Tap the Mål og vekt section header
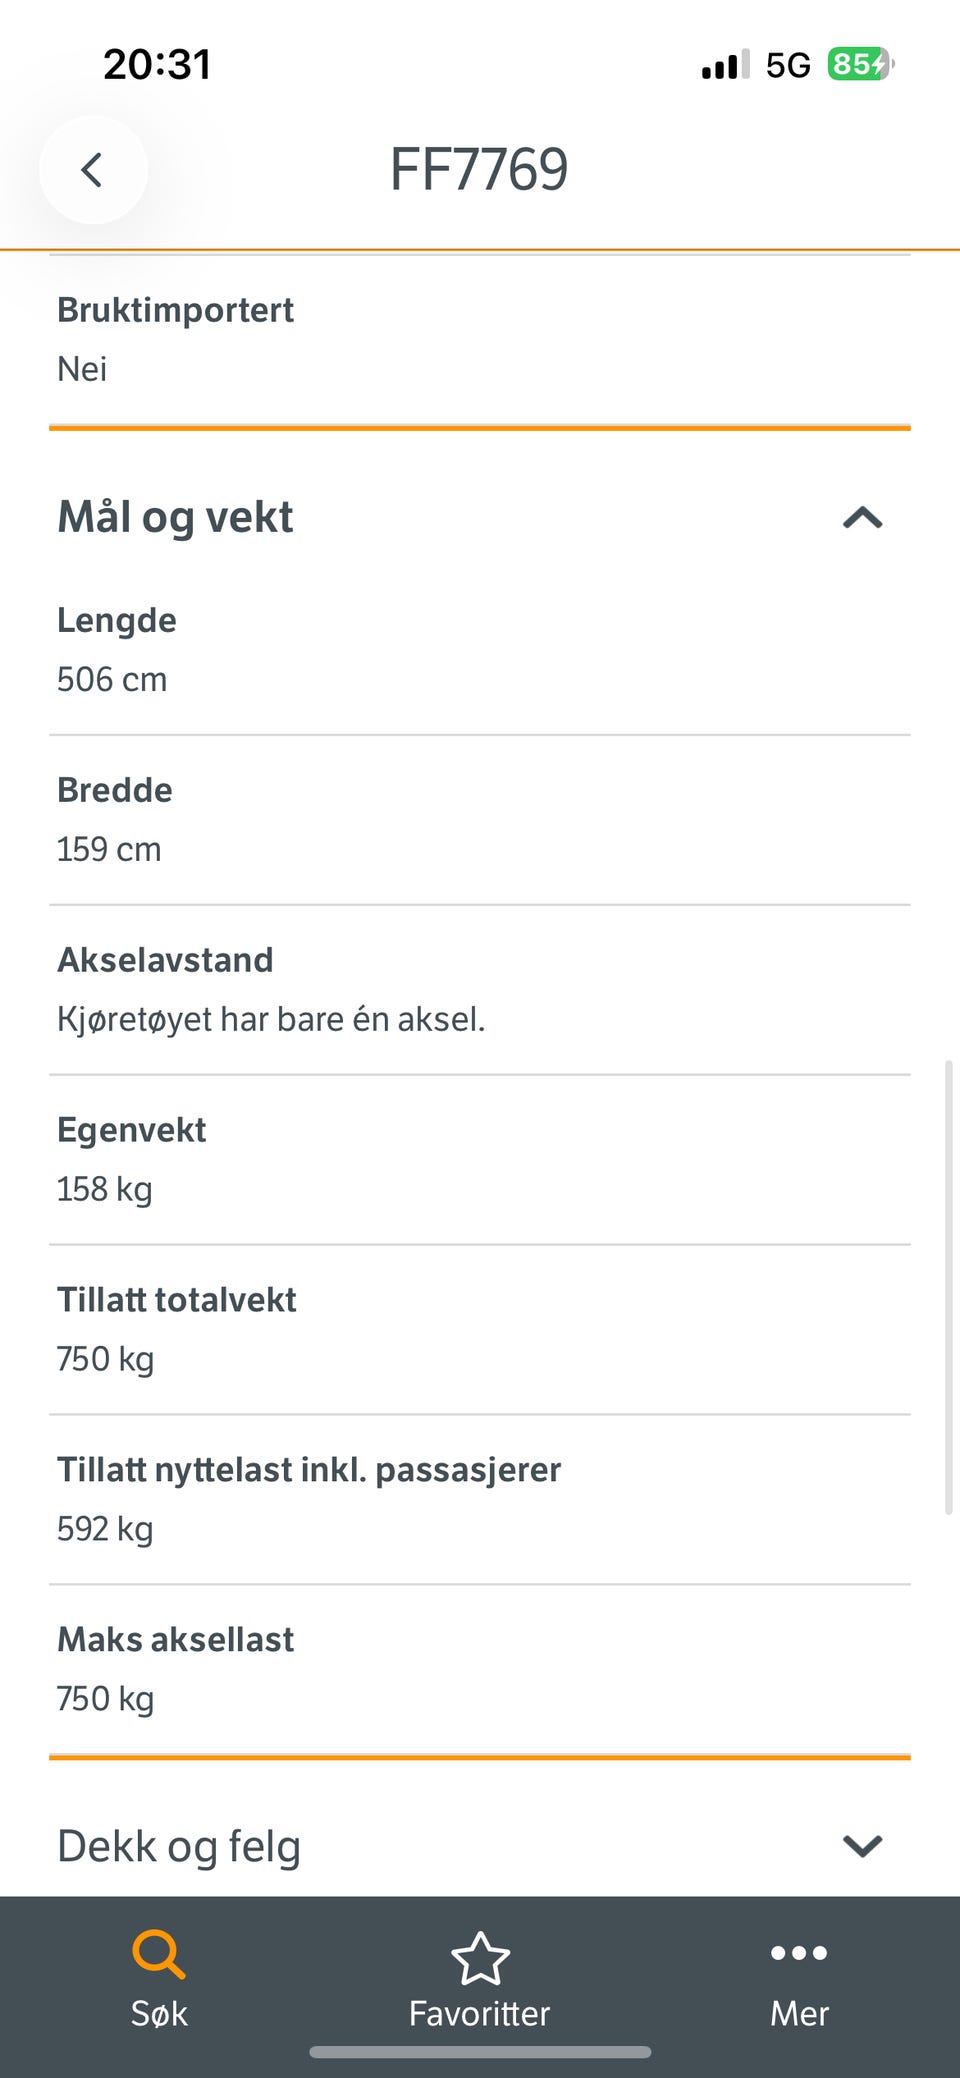Screen dimensions: 960x2078 (x=480, y=517)
